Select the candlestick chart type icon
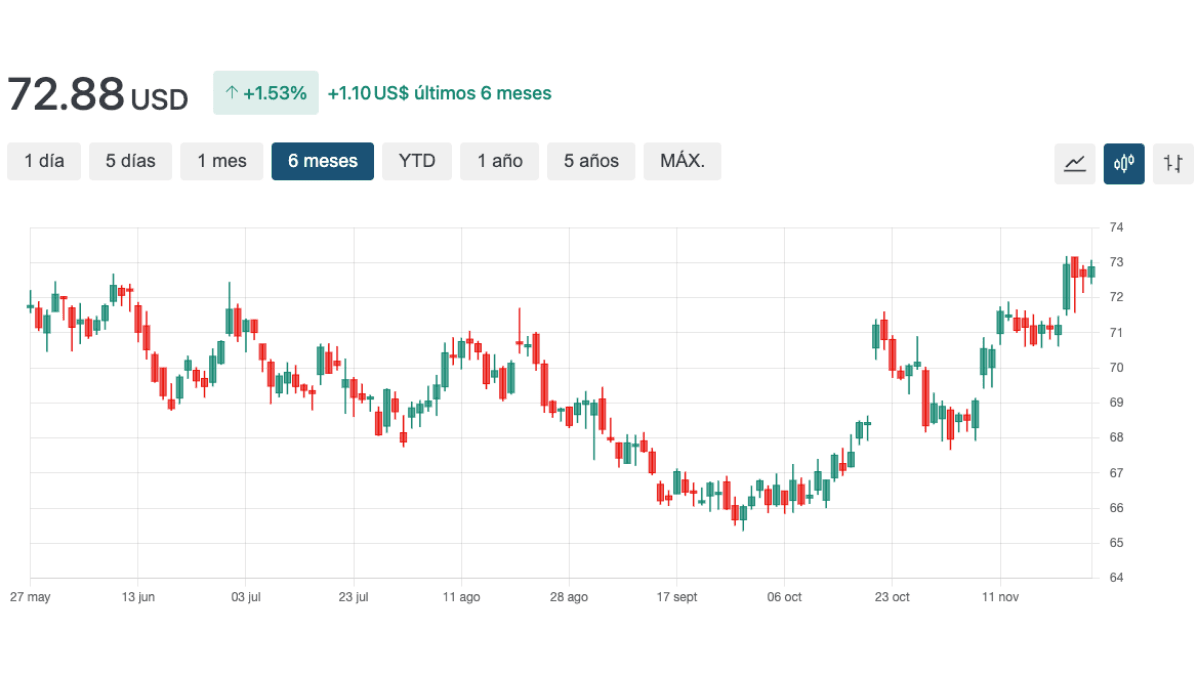 click(1124, 163)
